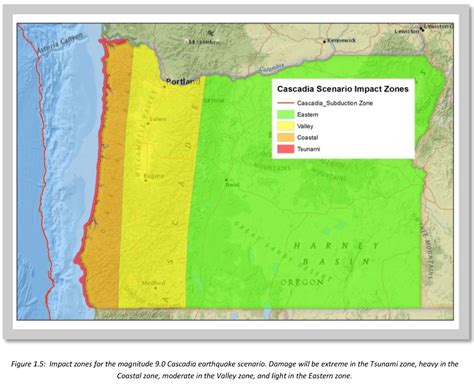Screen dimensions: 474x386
Task: Click the red Tsunami legend swatch
Action: (286, 149)
